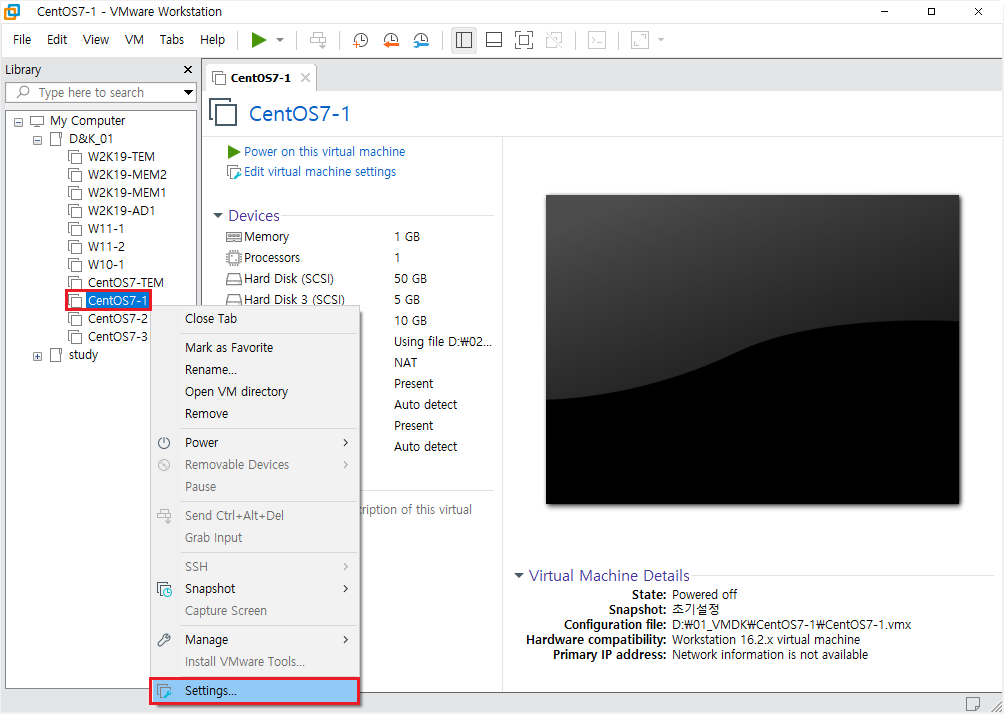
Task: Select W10-1 virtual machine in library
Action: click(x=106, y=264)
